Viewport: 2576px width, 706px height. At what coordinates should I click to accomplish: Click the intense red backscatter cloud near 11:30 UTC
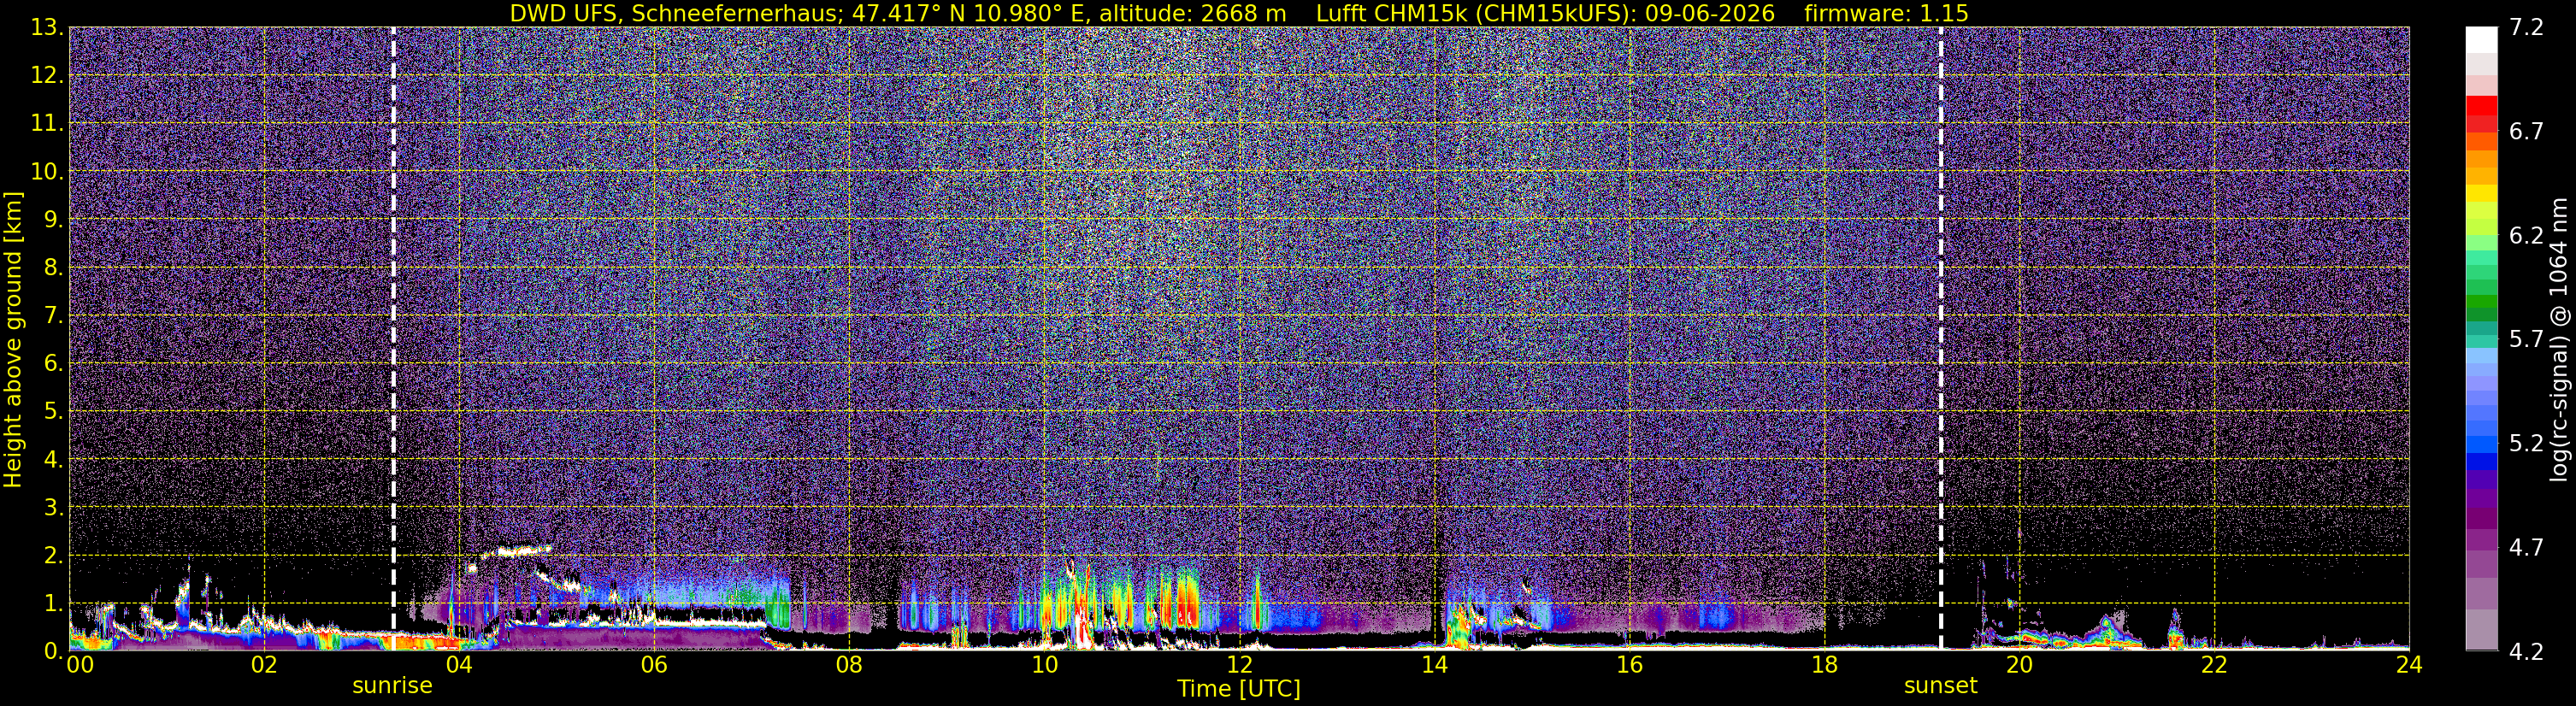click(1187, 603)
